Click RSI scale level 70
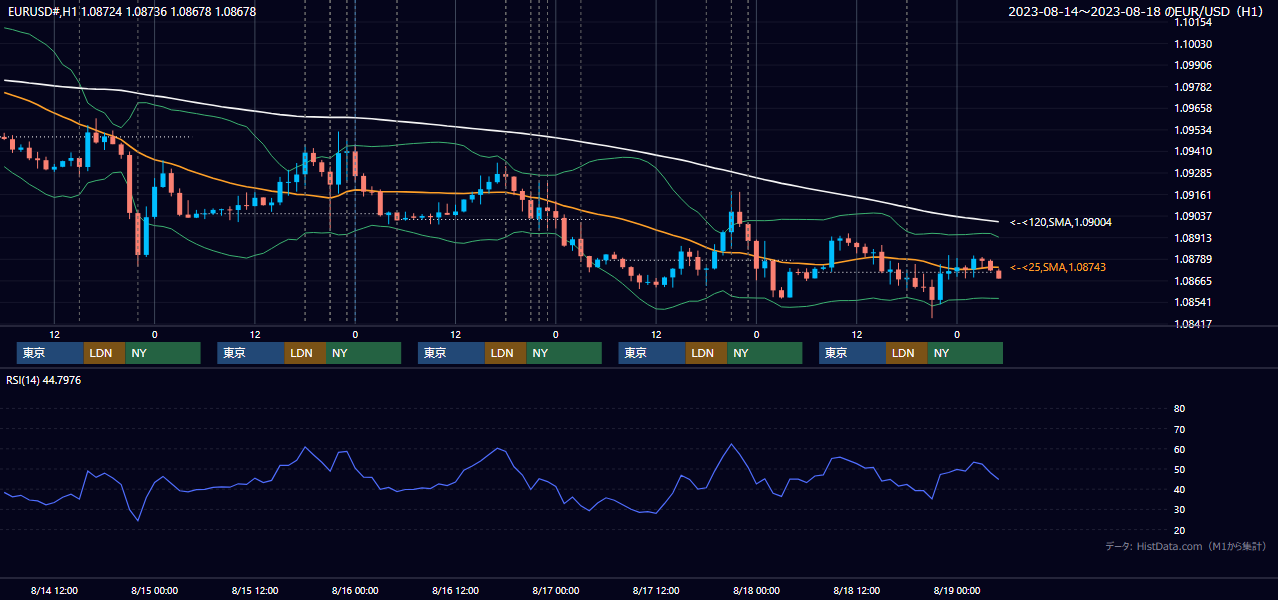The height and width of the screenshot is (600, 1278). point(1179,429)
